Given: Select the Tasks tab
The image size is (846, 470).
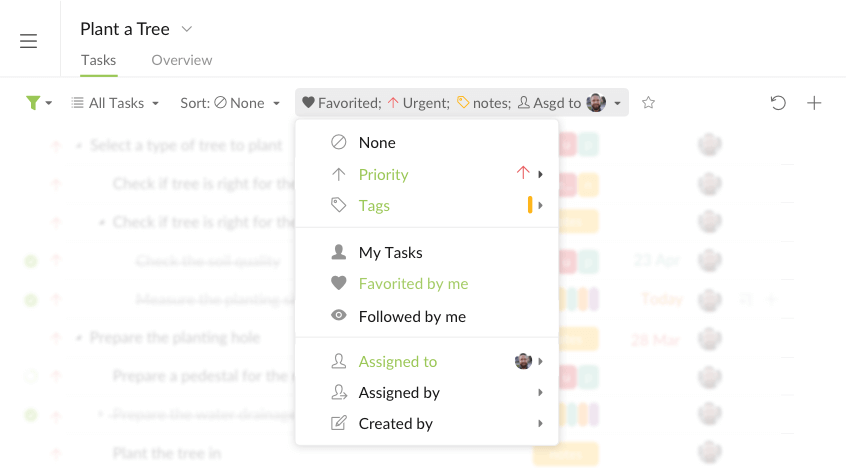Looking at the screenshot, I should 99,60.
